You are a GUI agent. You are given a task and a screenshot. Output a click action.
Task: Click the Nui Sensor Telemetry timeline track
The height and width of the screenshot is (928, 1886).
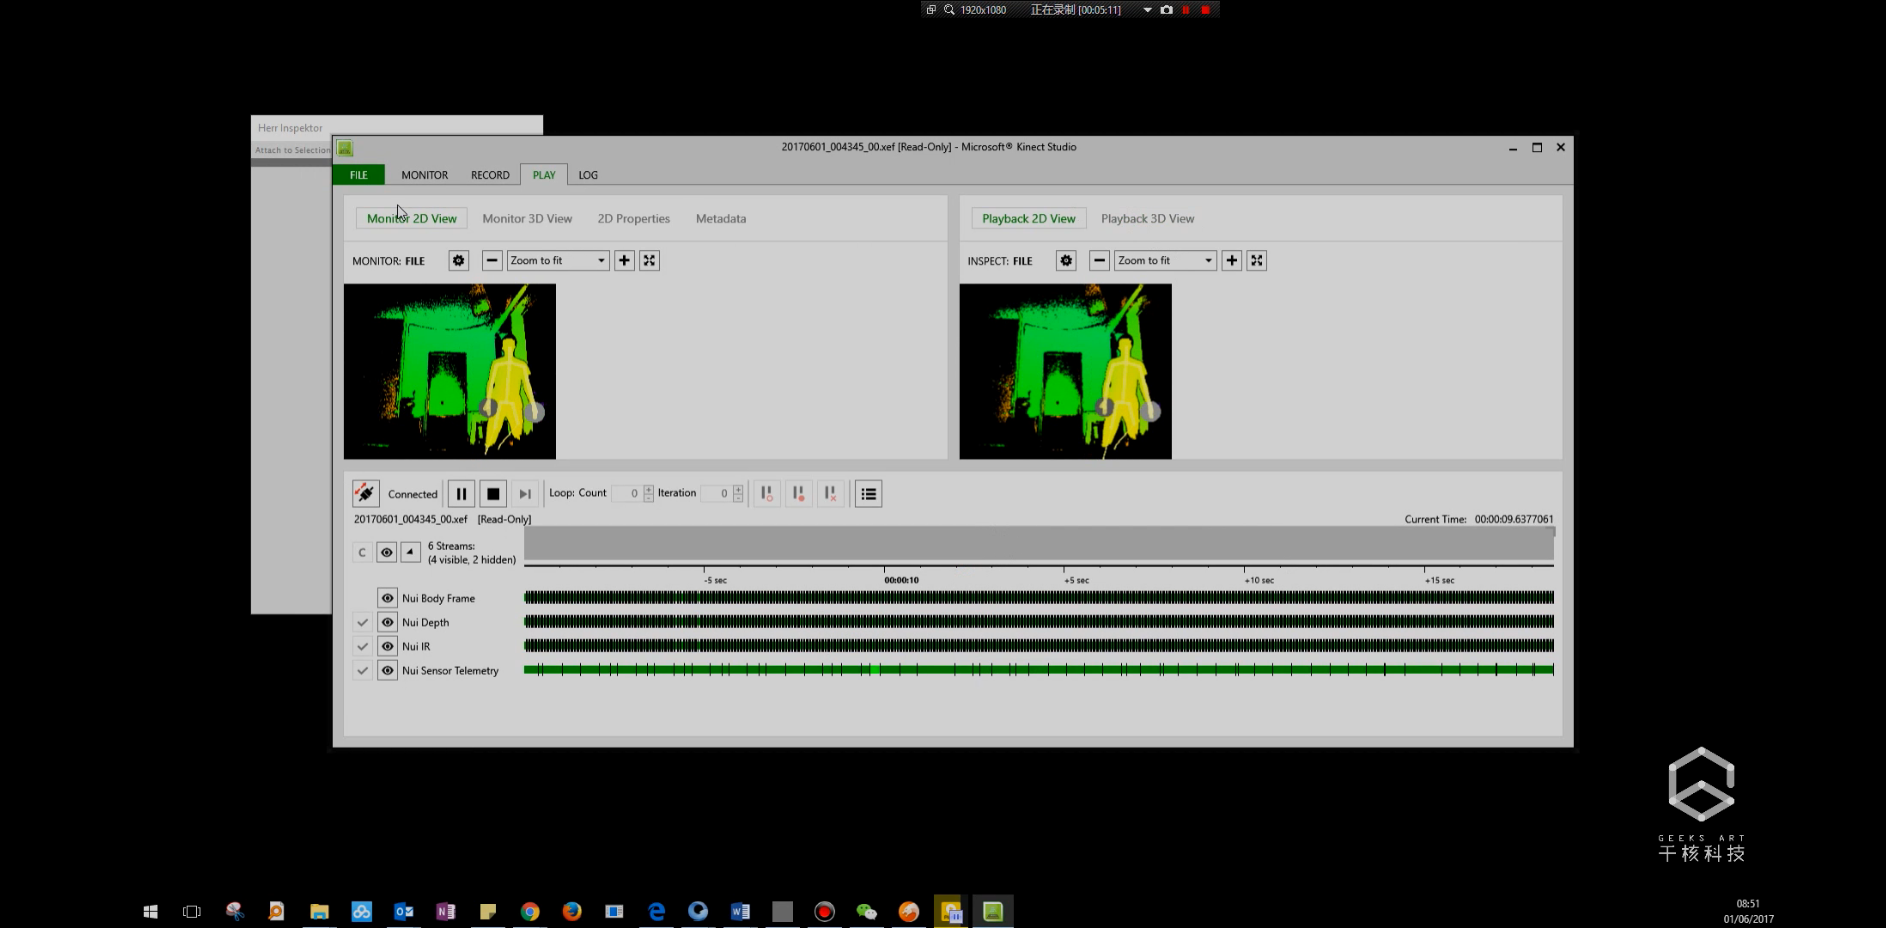tap(1039, 670)
